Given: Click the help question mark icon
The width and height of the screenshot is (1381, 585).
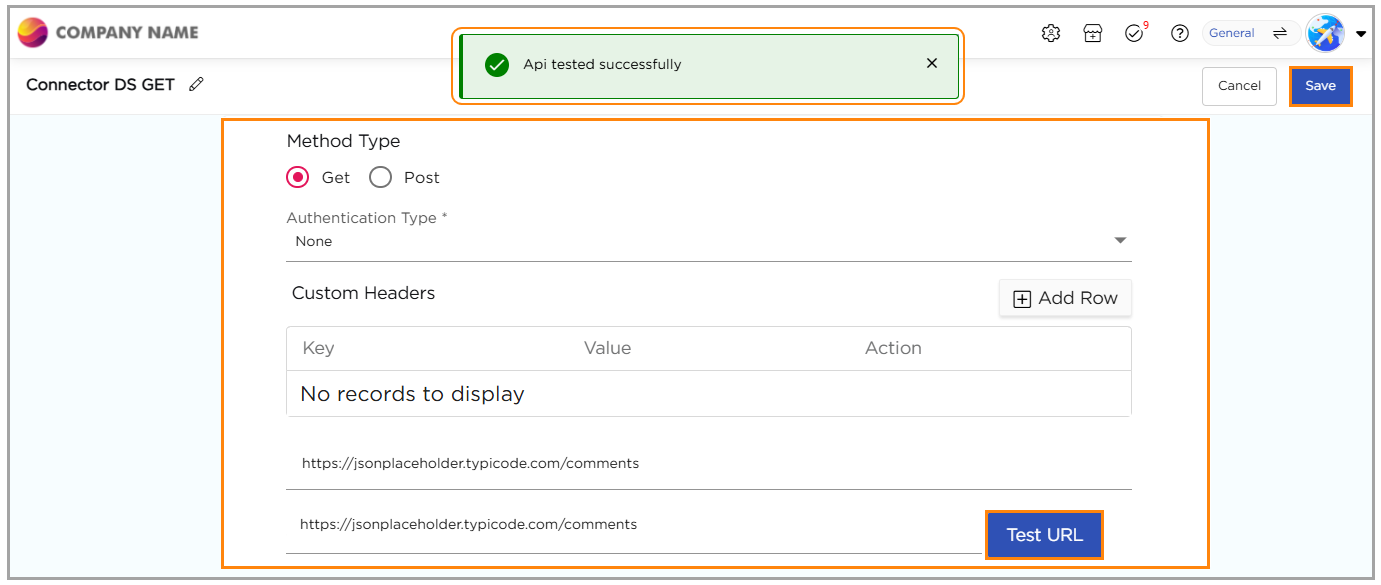Looking at the screenshot, I should pyautogui.click(x=1180, y=33).
